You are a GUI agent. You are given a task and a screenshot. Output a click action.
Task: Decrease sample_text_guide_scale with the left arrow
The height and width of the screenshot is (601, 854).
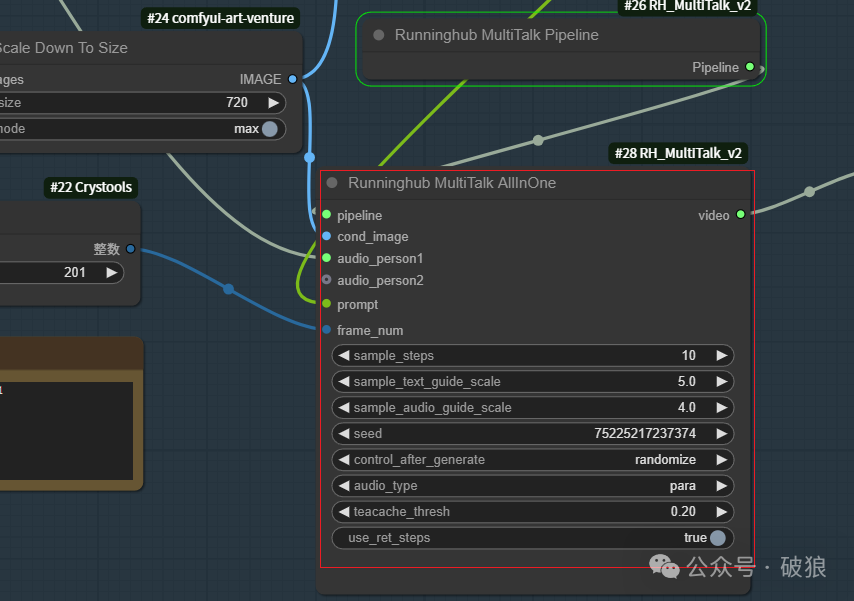(344, 382)
